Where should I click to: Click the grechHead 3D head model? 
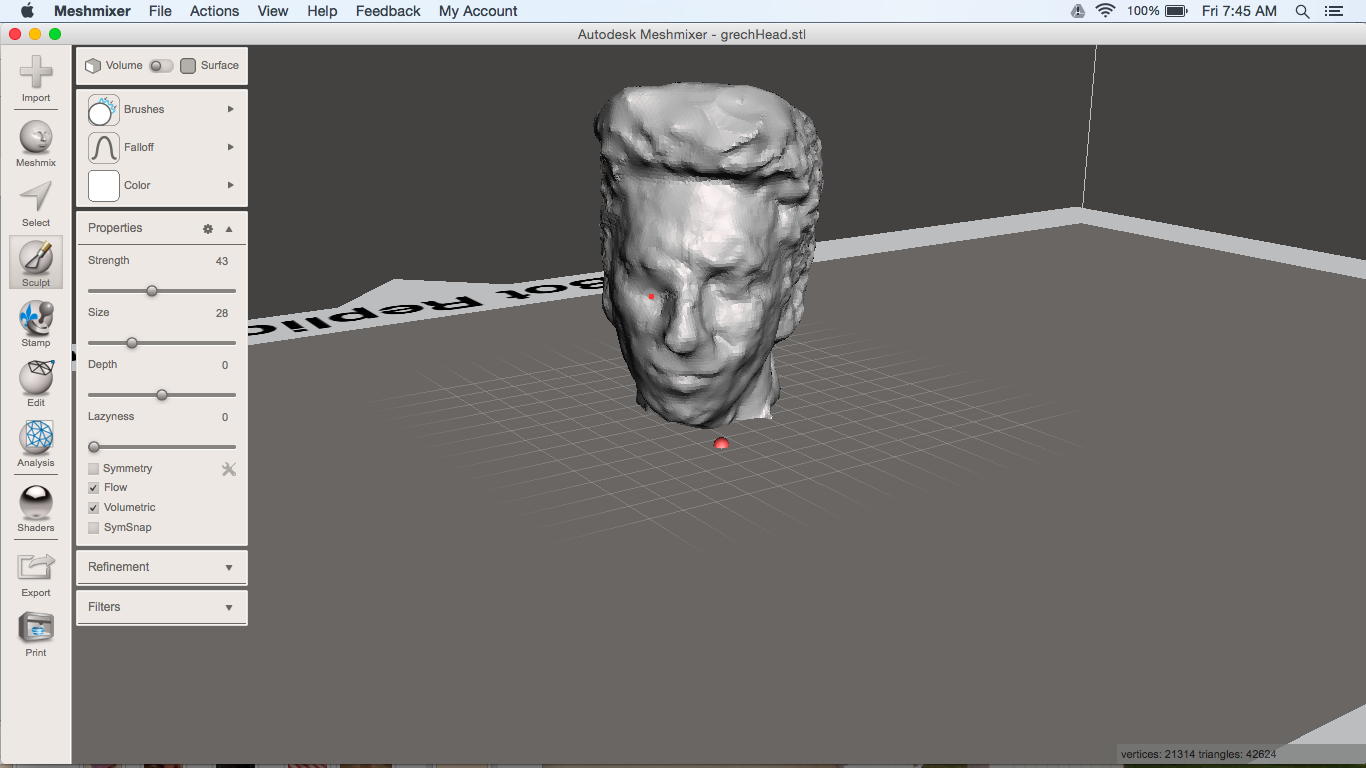[708, 253]
